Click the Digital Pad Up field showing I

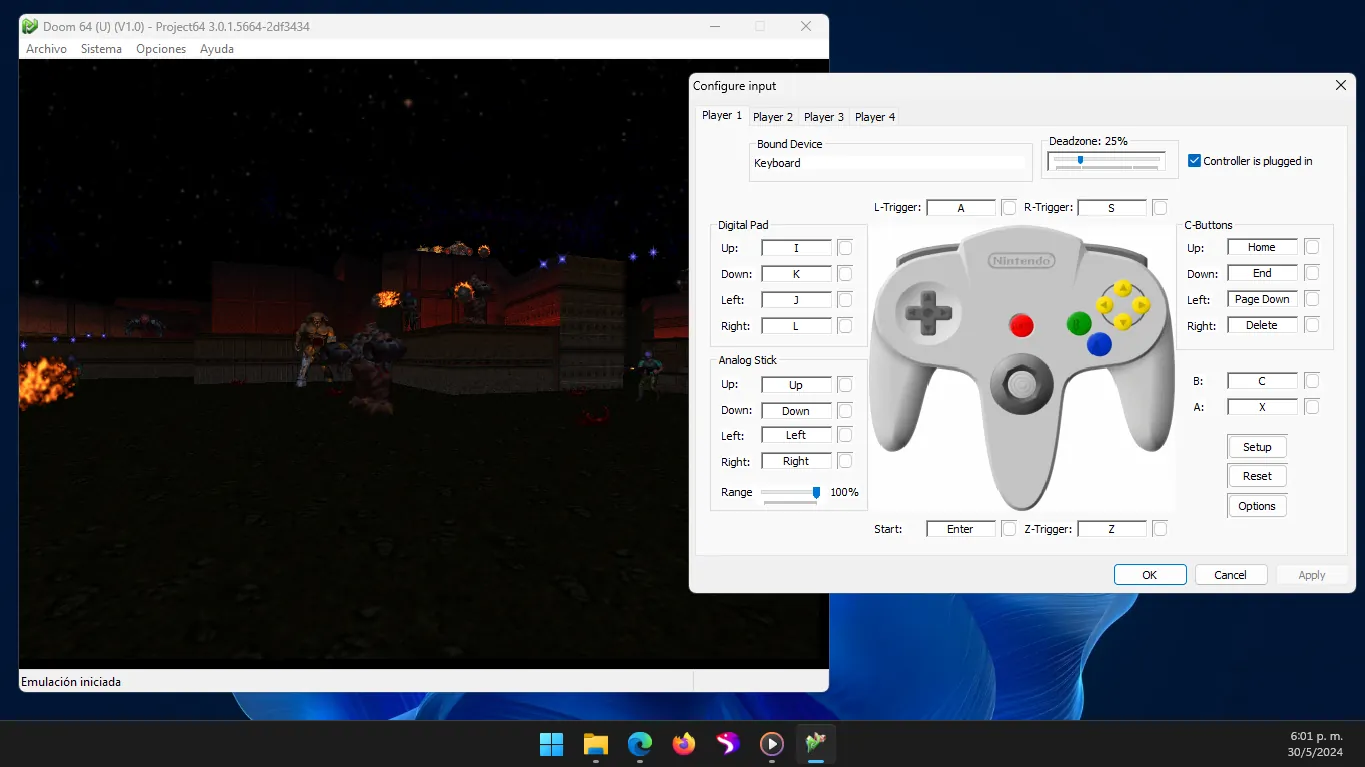[796, 247]
